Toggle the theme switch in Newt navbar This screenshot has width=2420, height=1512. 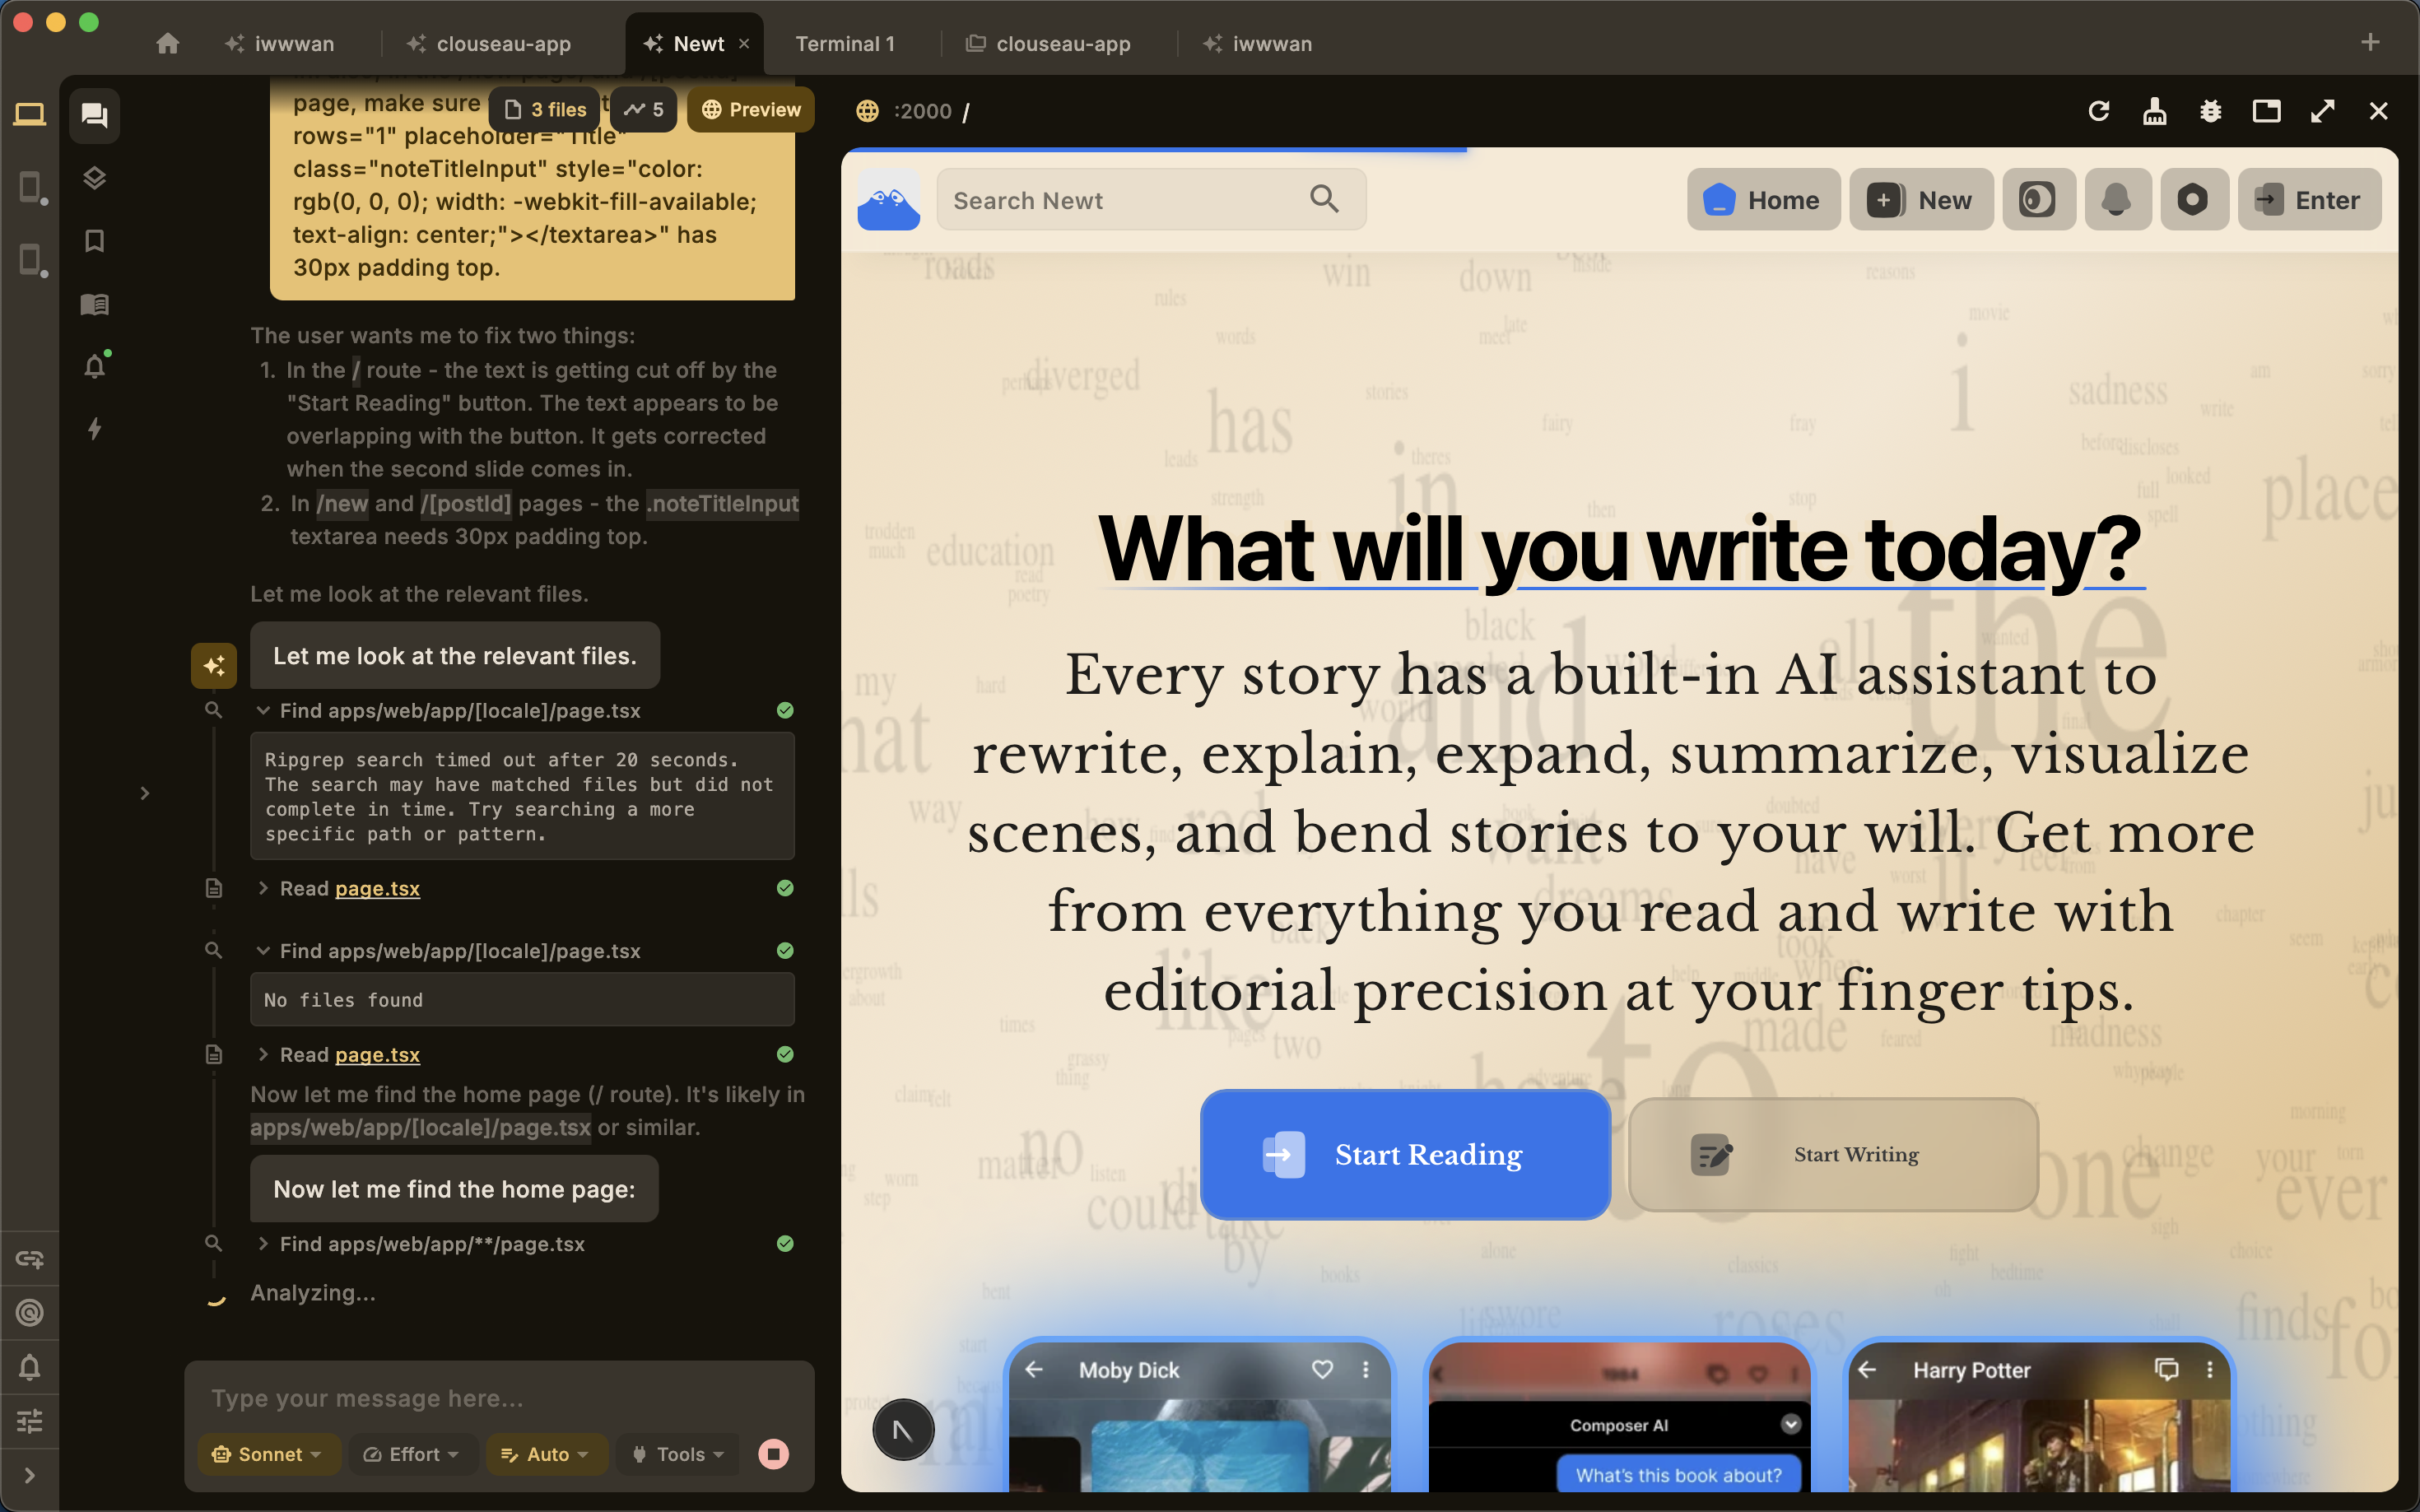tap(2038, 200)
